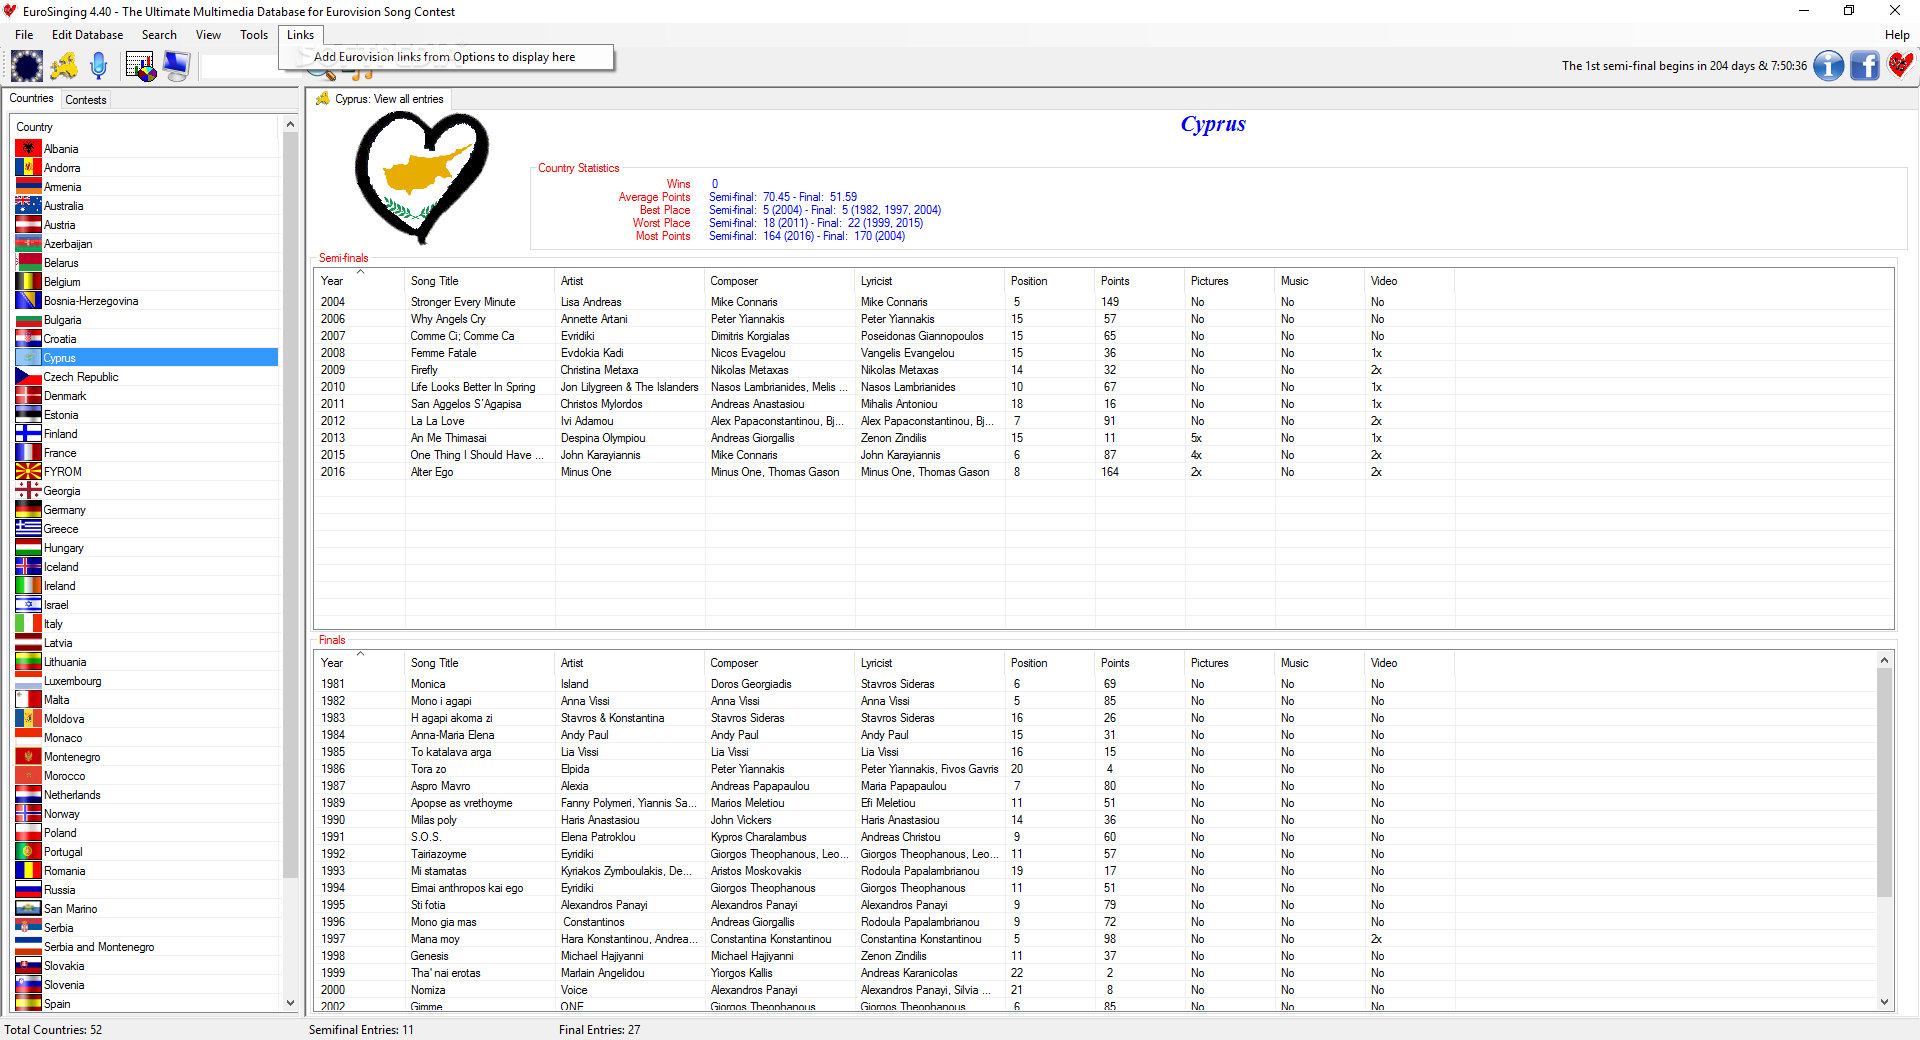Click the Portugal flag icon

pyautogui.click(x=28, y=851)
